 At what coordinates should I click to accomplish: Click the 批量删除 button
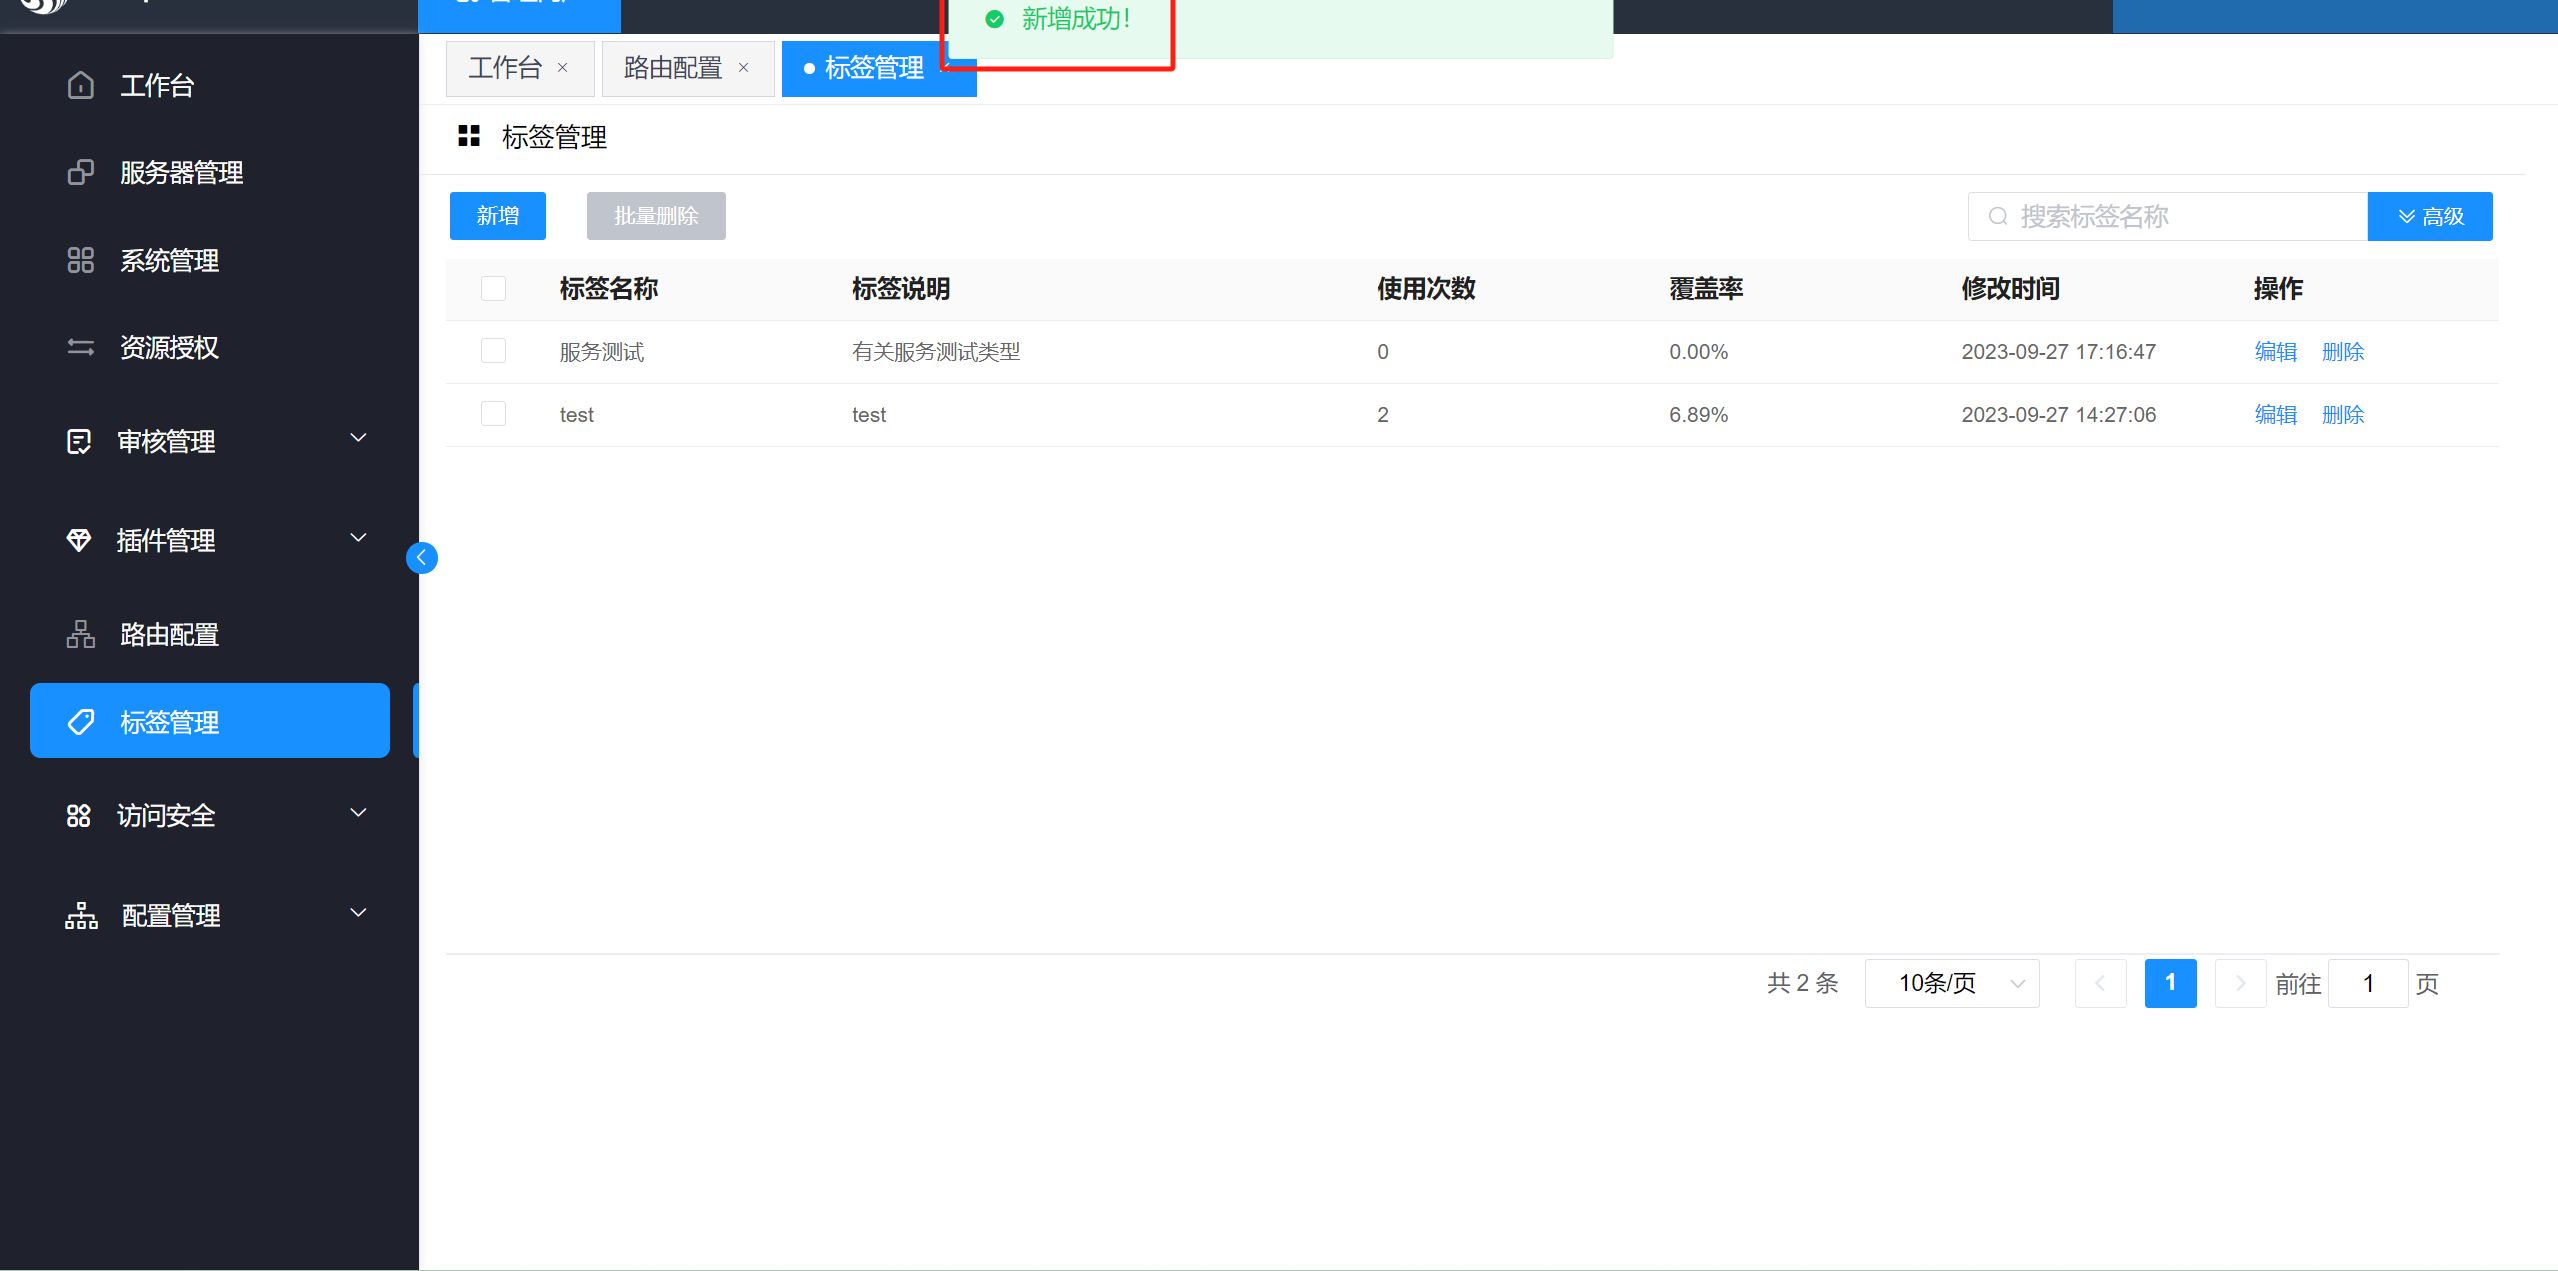point(656,216)
